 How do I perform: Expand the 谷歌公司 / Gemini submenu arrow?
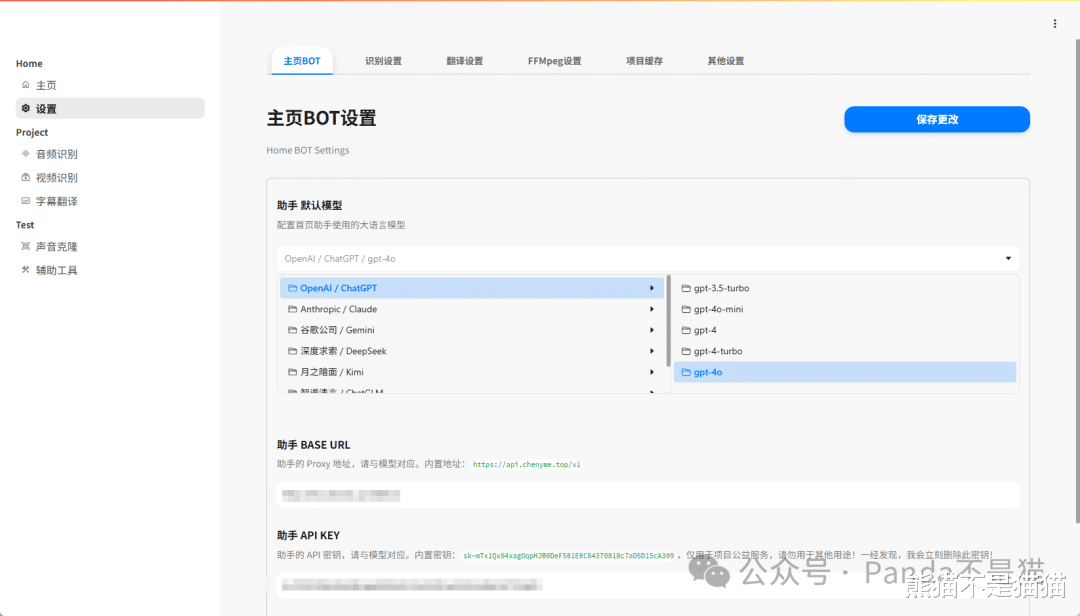click(652, 330)
